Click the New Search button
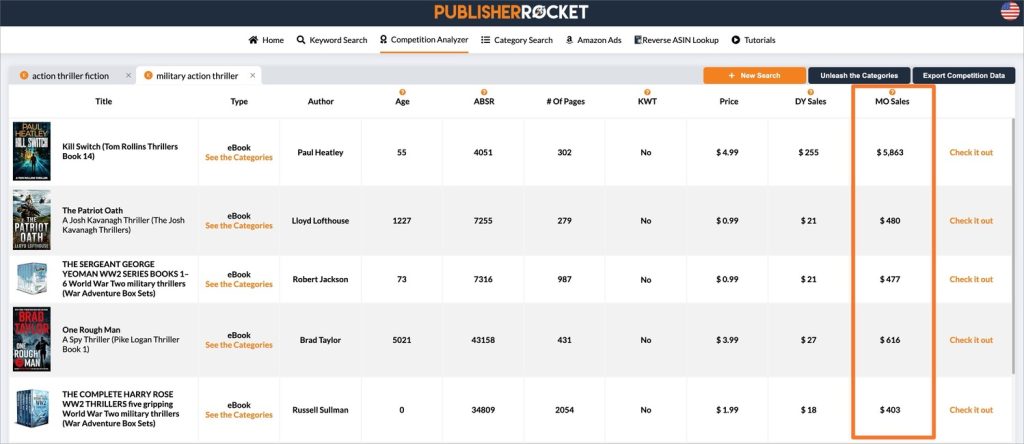Image resolution: width=1024 pixels, height=444 pixels. [754, 76]
